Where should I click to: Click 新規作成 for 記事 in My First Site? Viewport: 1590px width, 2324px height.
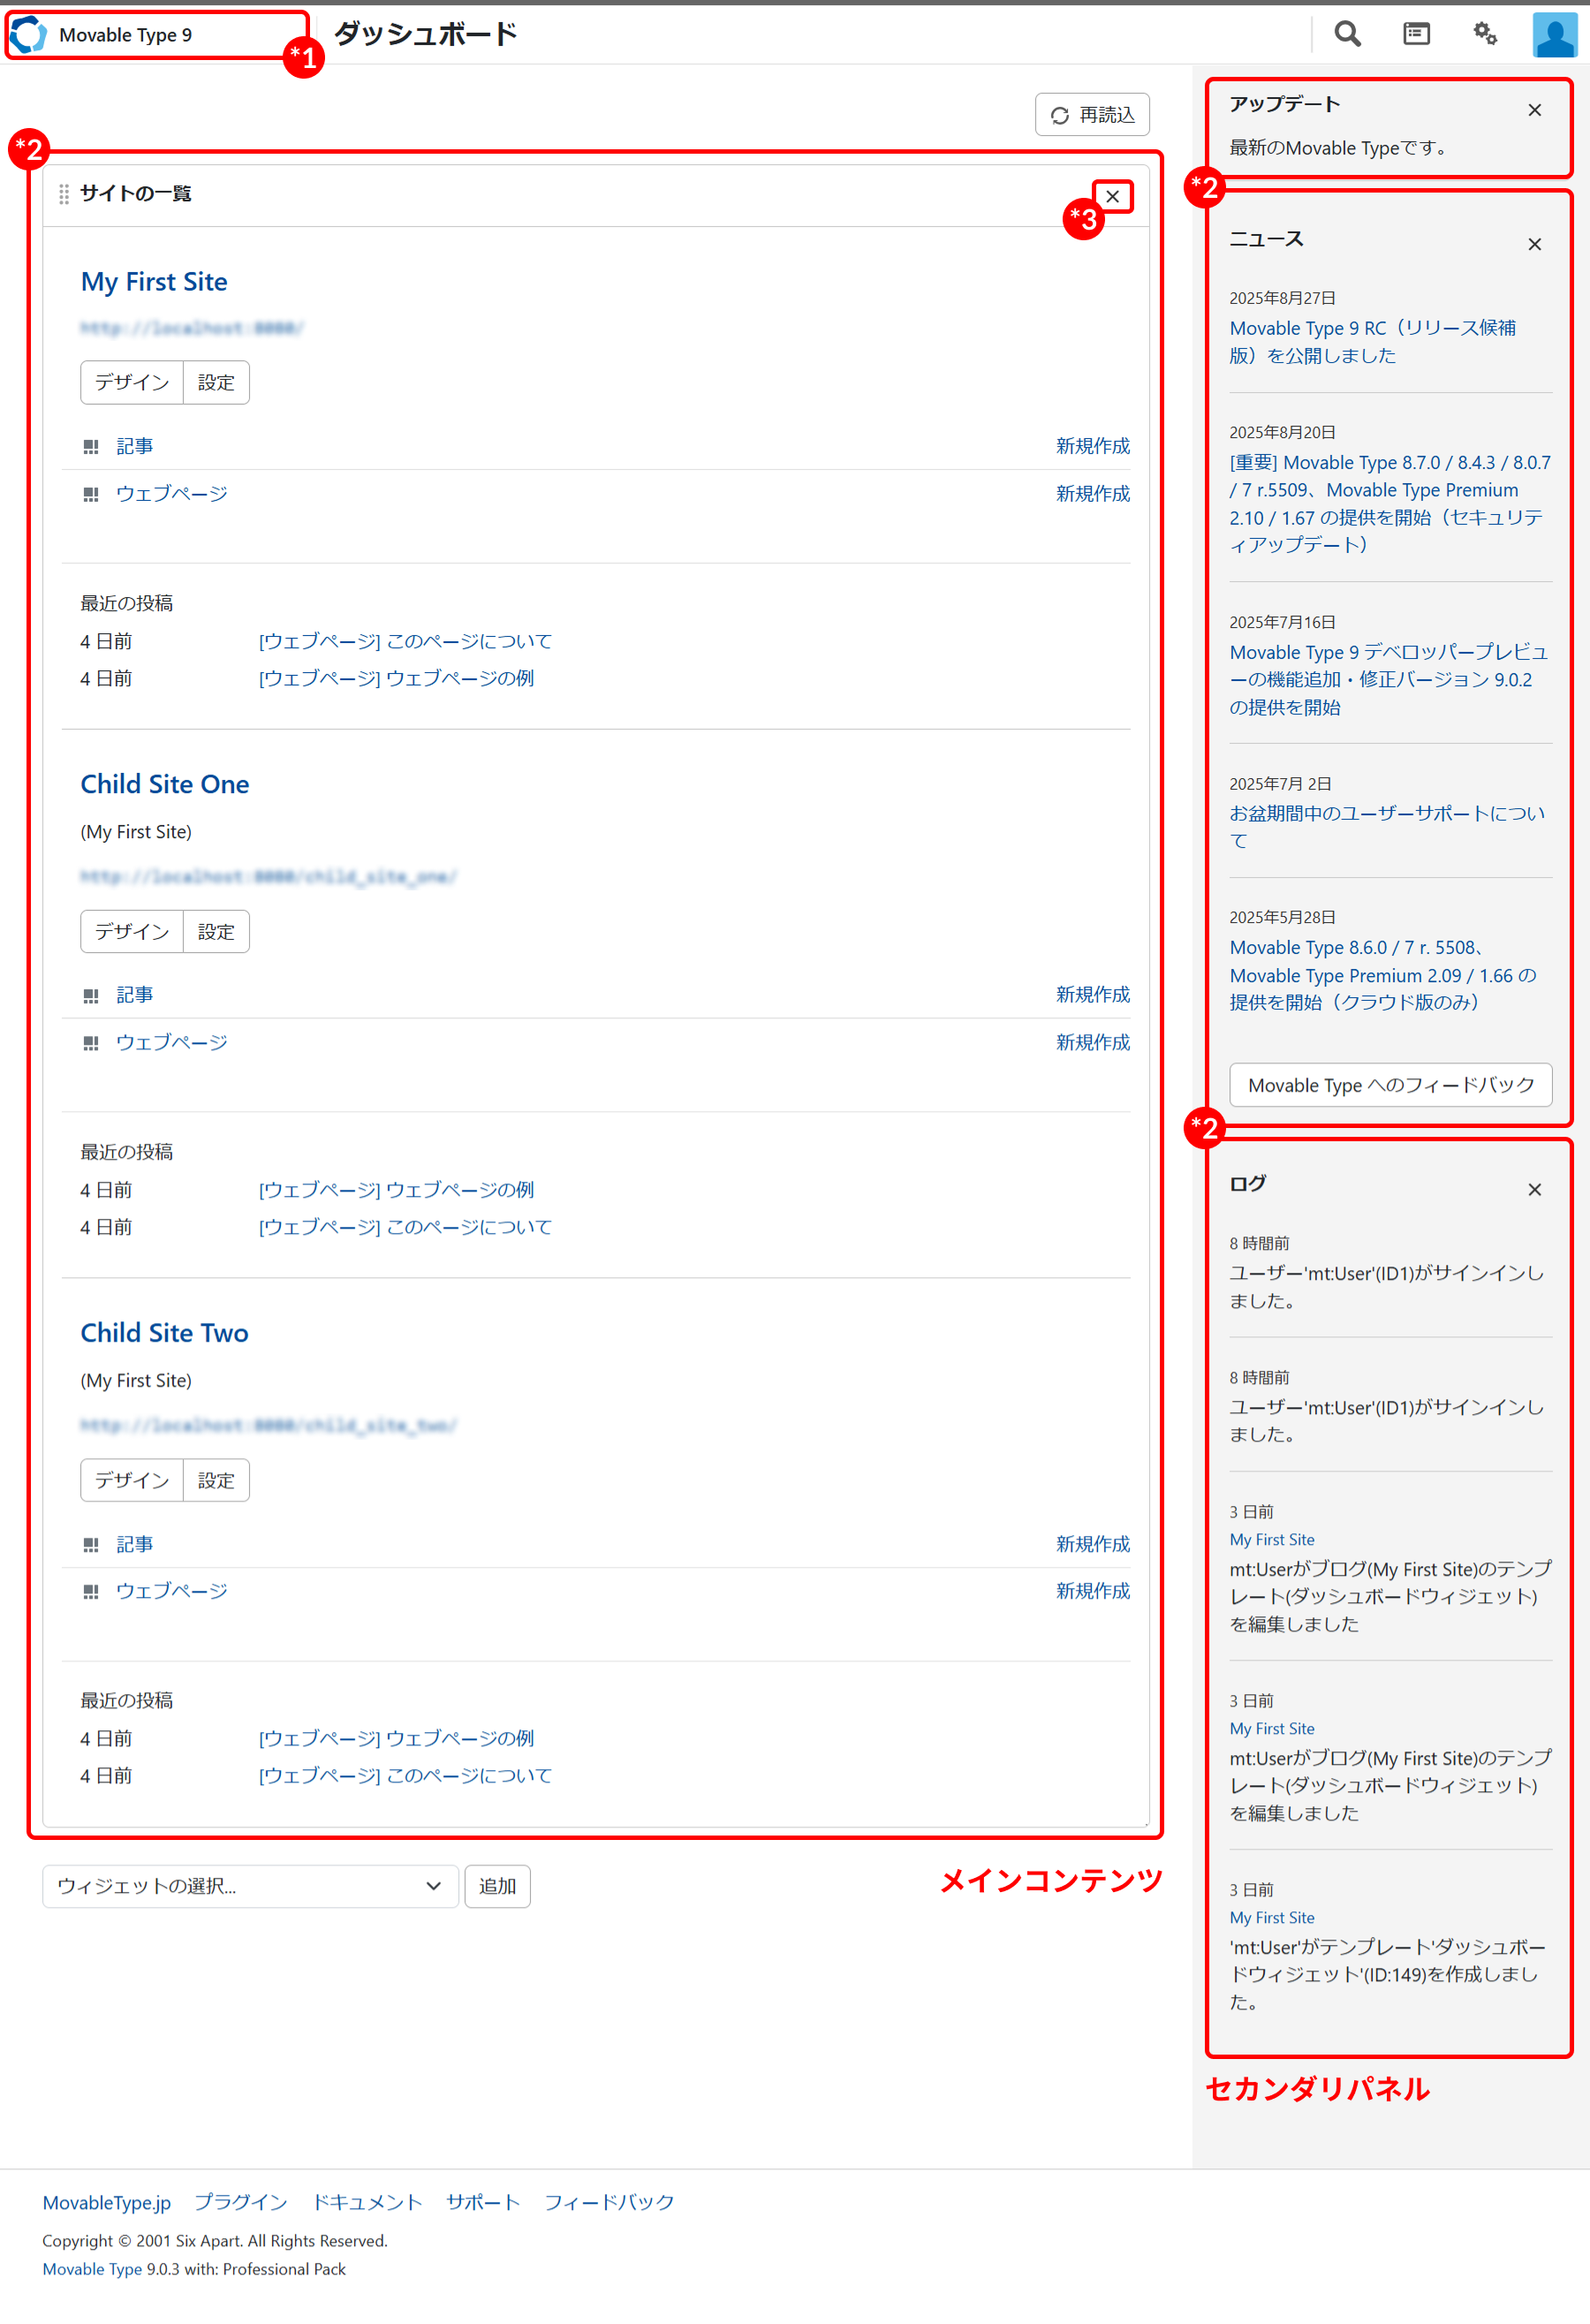(1092, 446)
